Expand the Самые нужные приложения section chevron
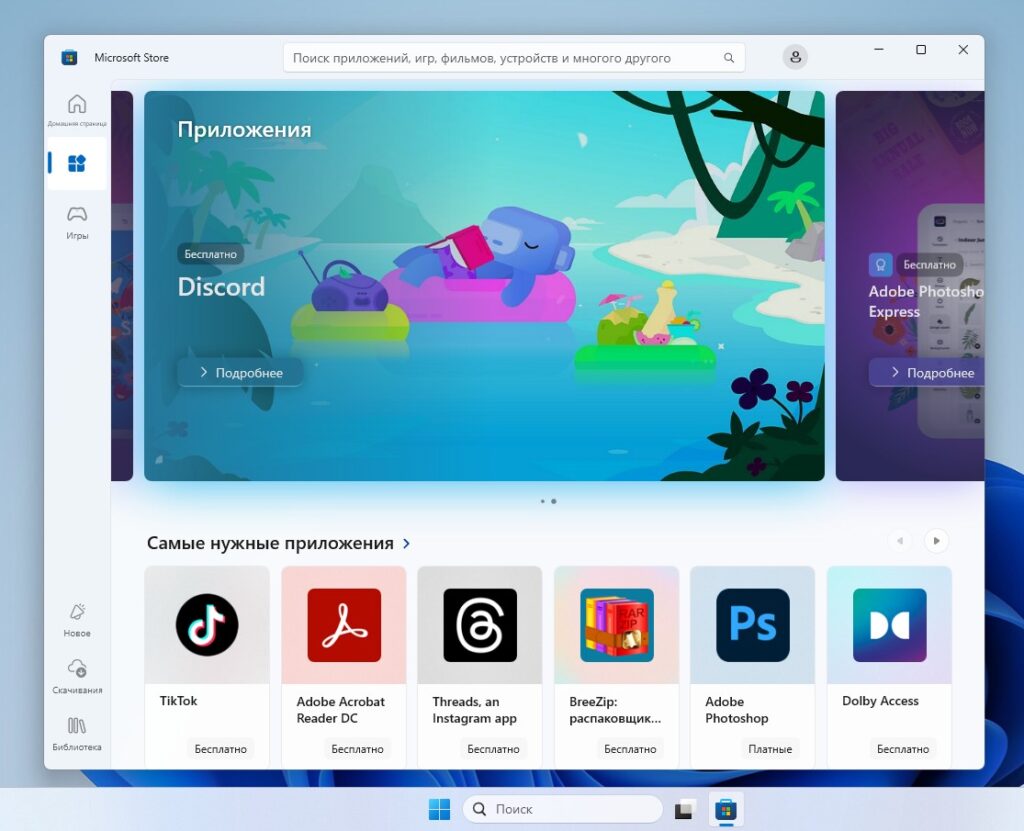 point(406,544)
